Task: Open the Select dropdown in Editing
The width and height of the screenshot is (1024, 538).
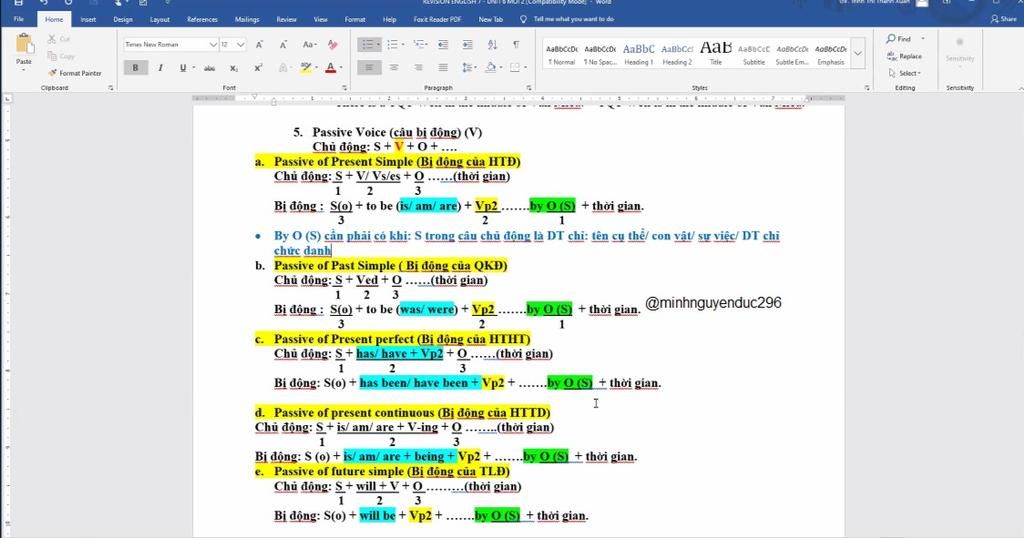Action: (x=904, y=73)
